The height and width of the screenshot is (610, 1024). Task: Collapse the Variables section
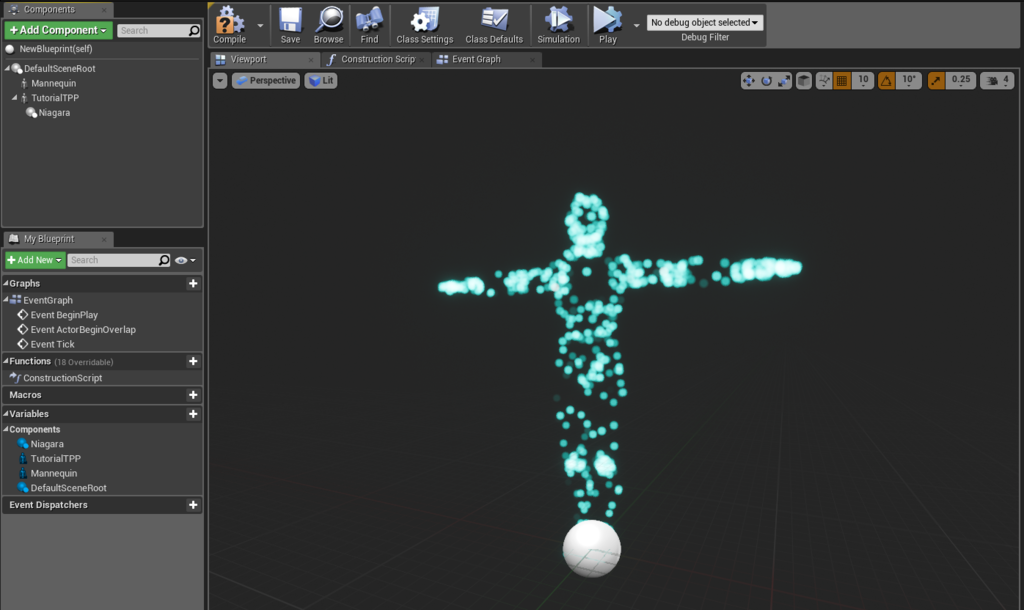[x=6, y=413]
